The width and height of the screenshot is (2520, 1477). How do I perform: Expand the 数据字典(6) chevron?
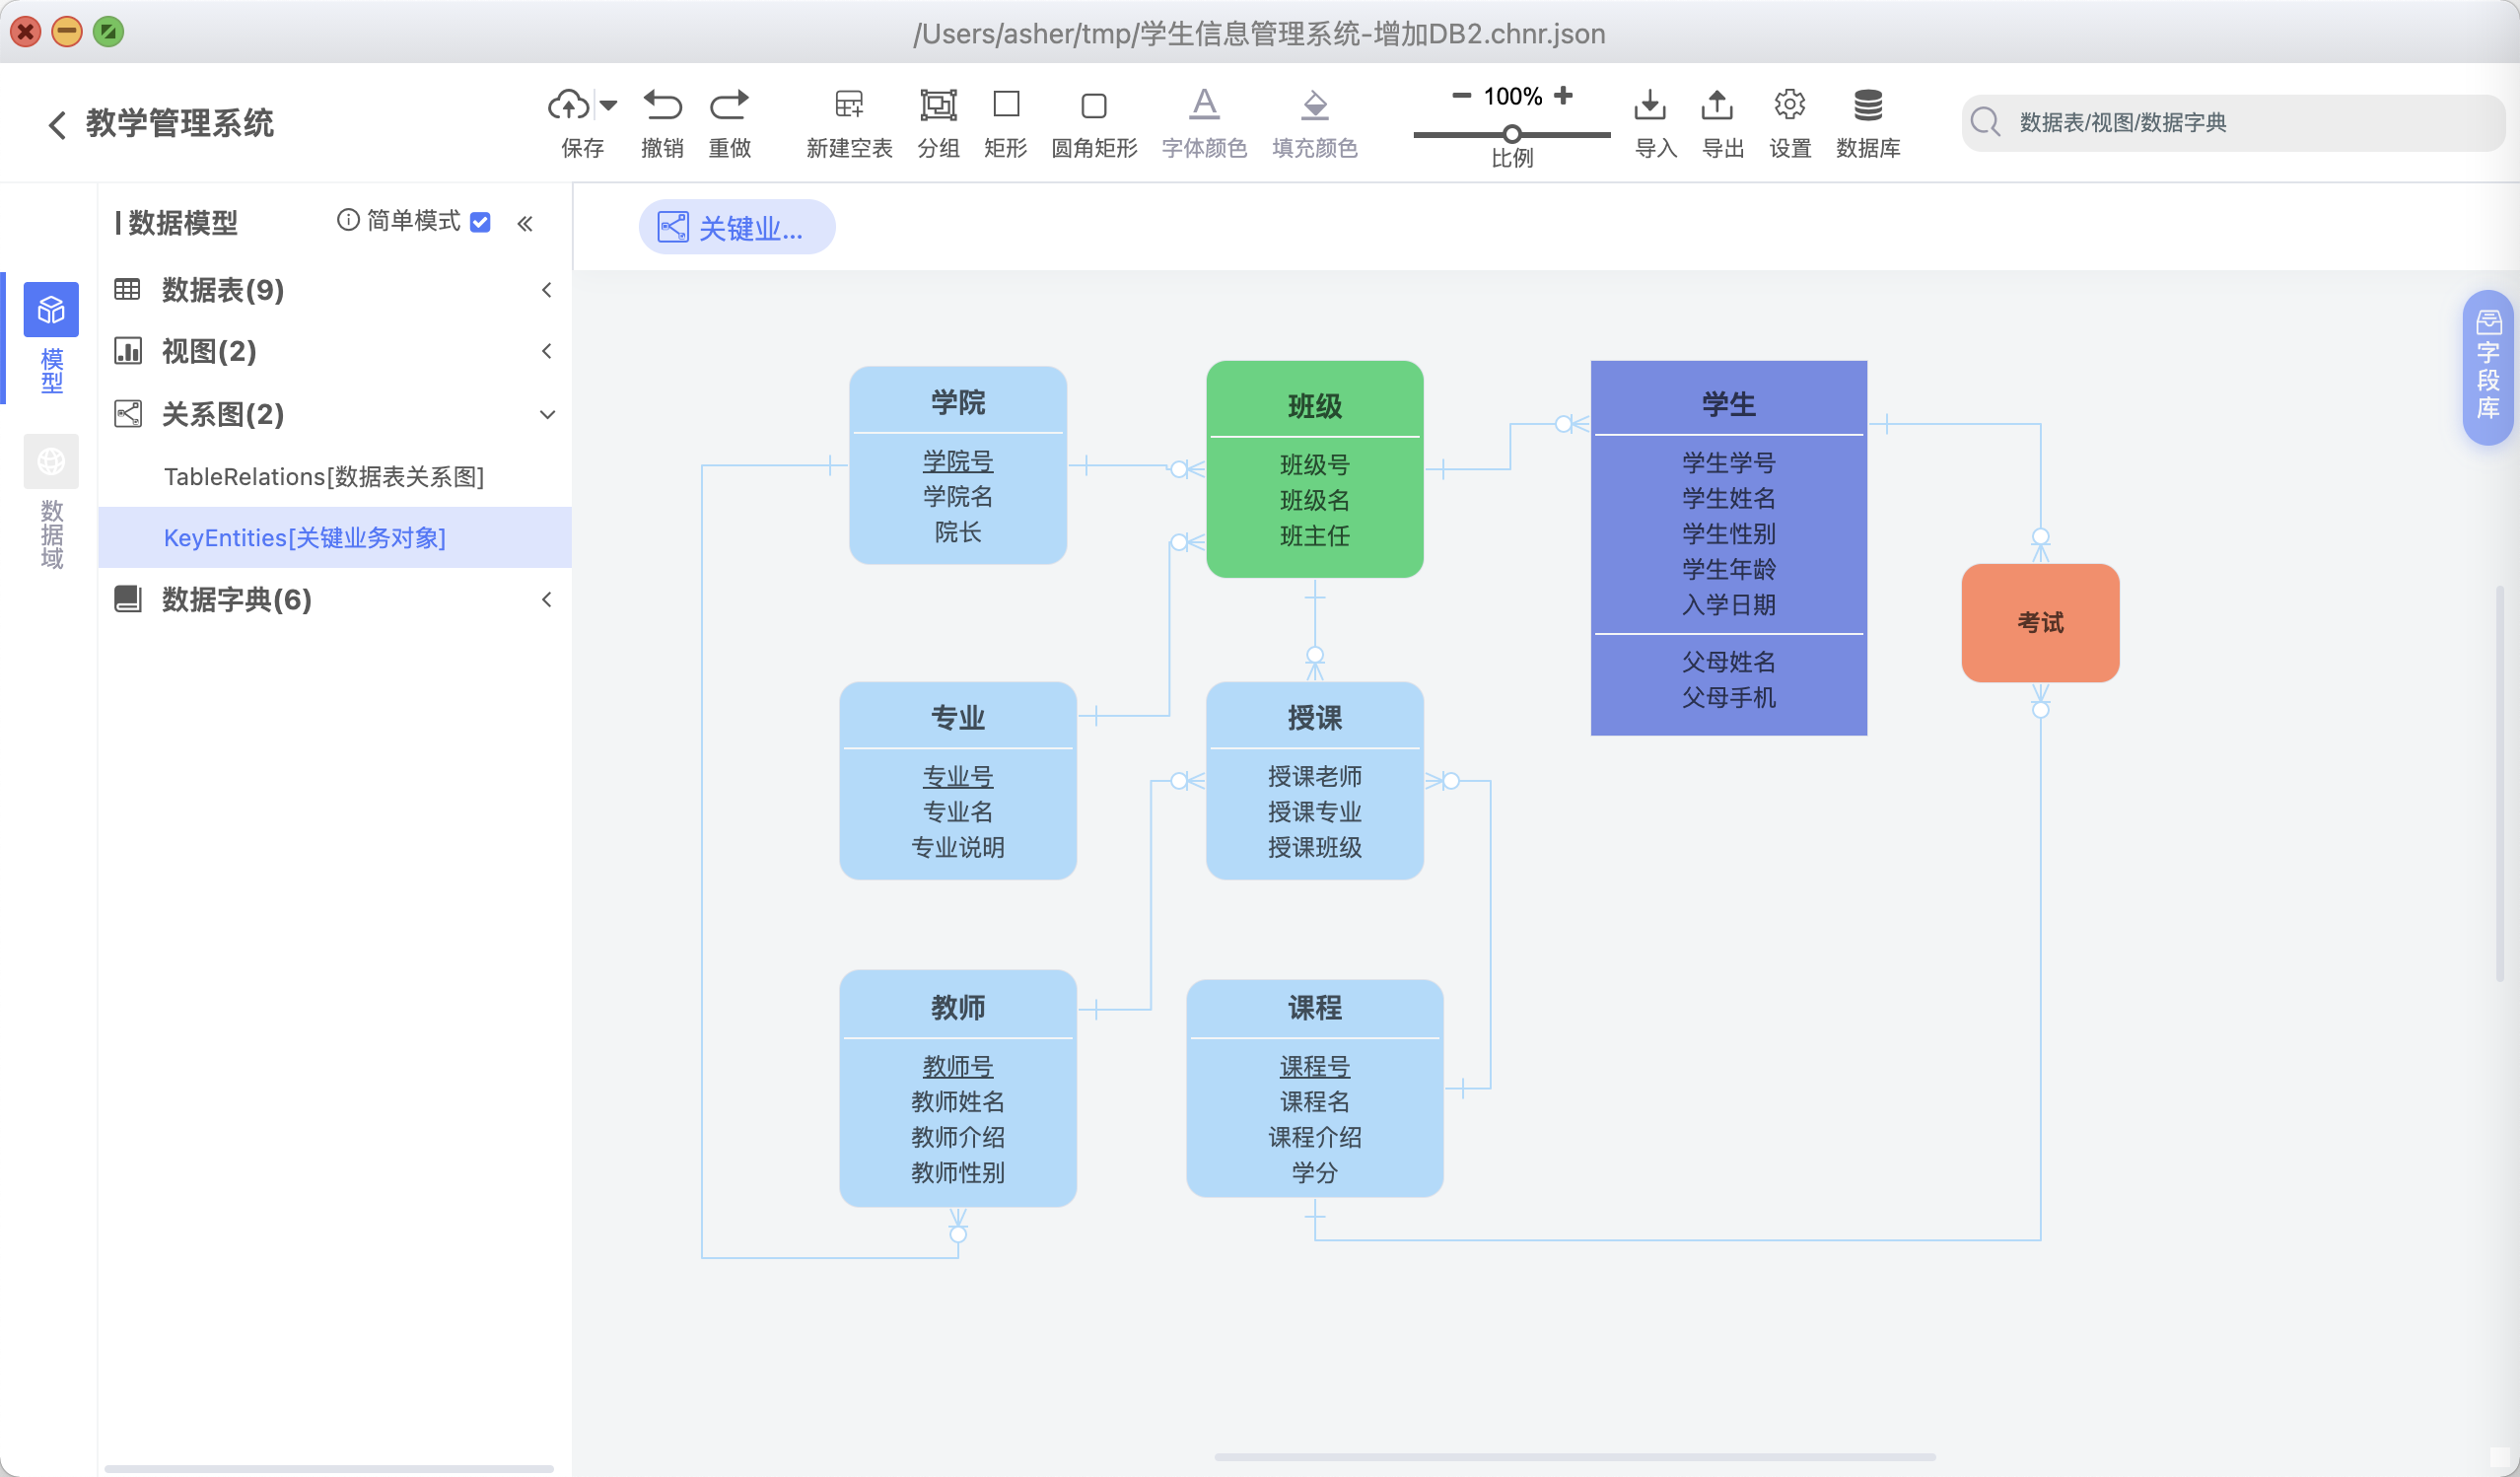point(546,599)
